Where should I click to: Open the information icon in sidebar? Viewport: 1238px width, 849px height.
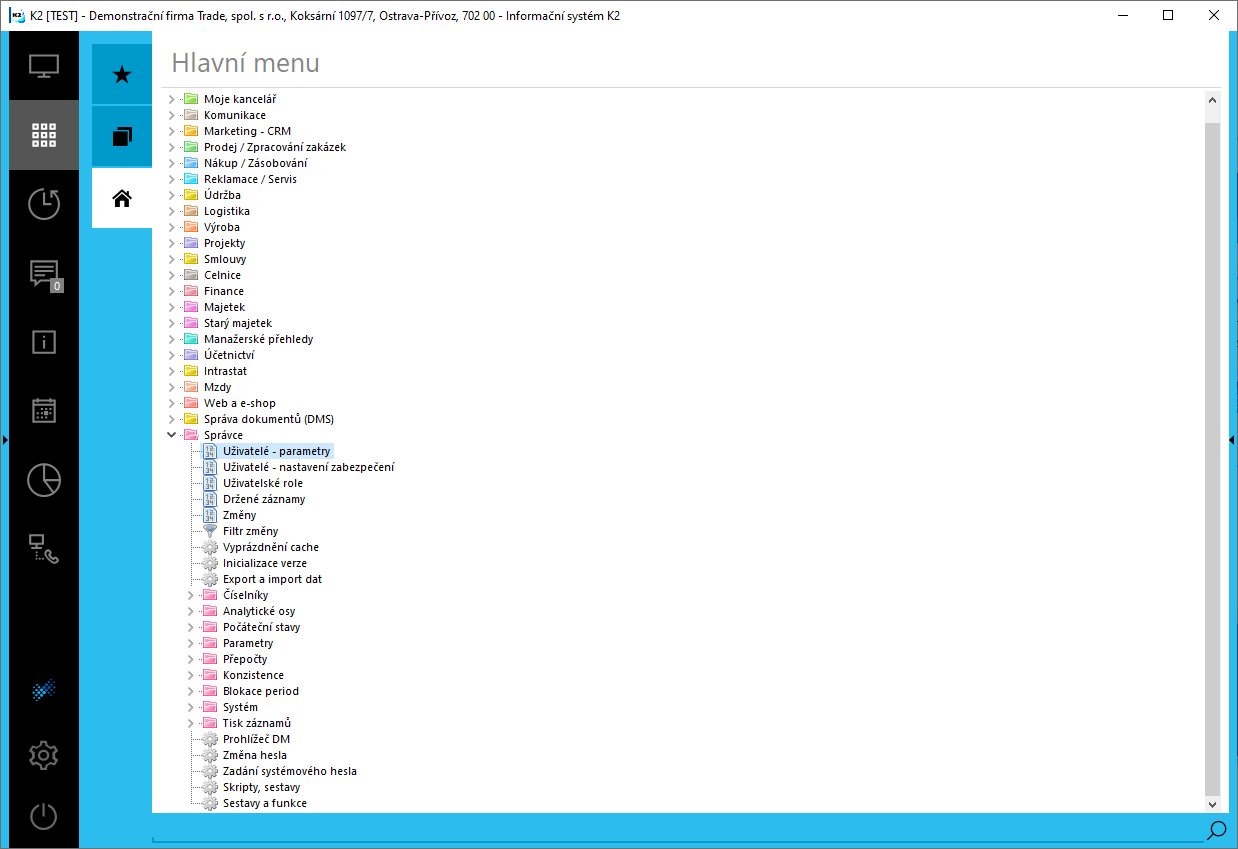44,342
